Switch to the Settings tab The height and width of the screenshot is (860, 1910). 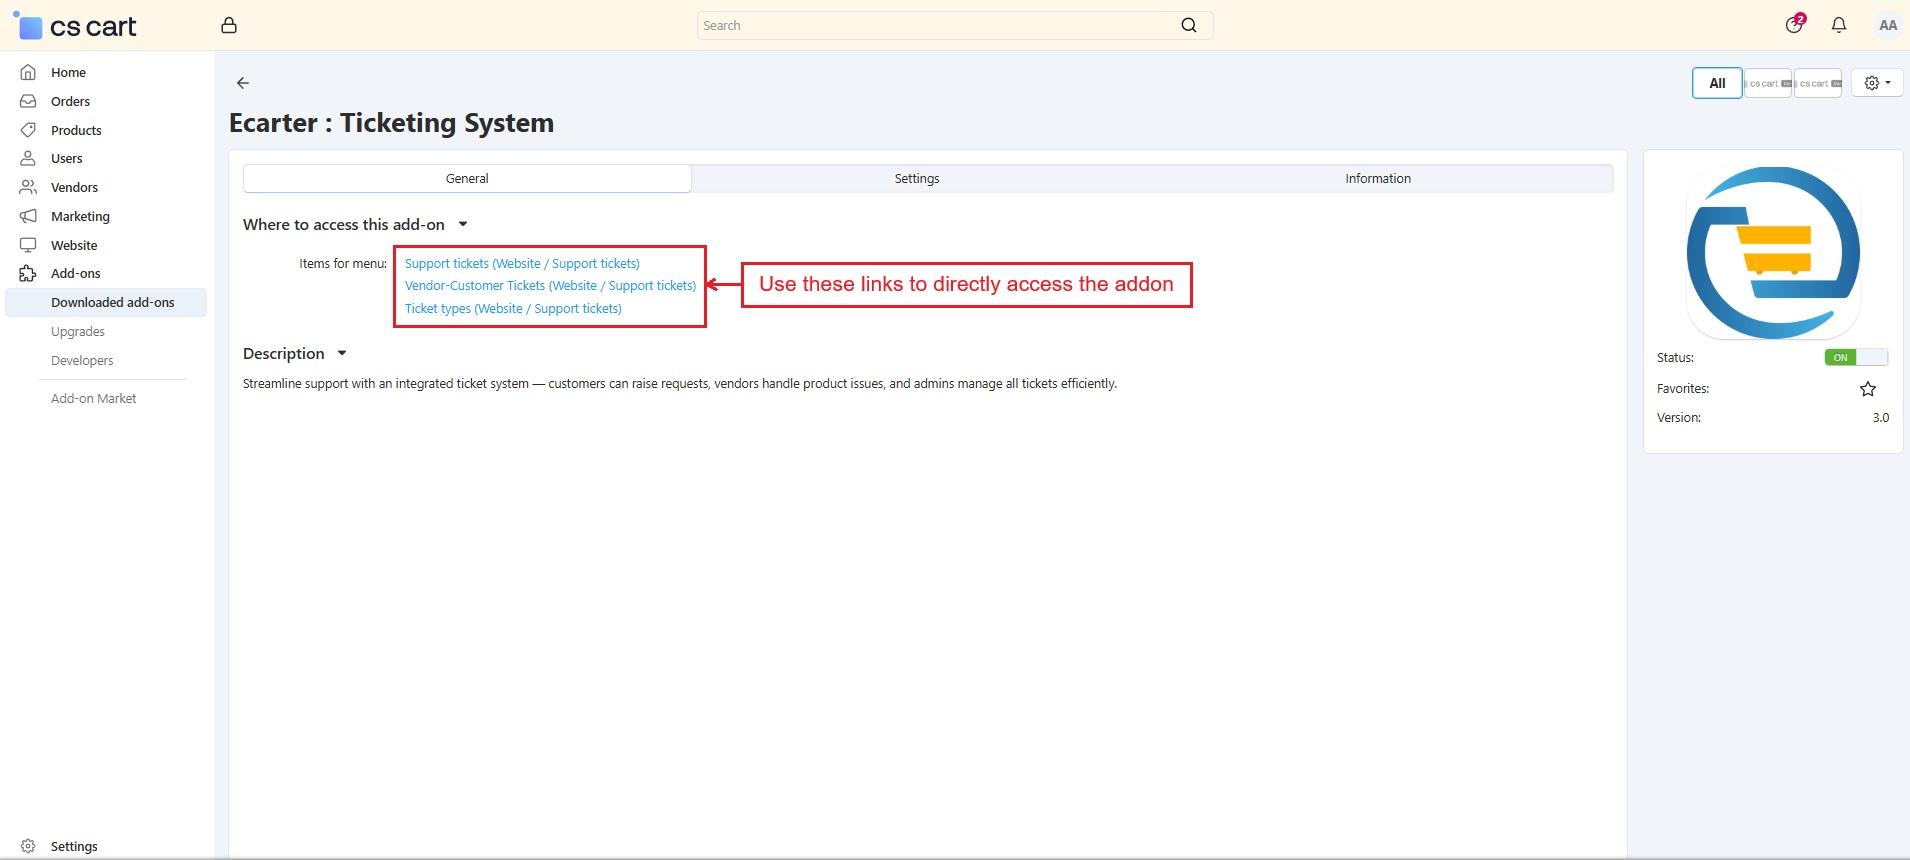916,179
